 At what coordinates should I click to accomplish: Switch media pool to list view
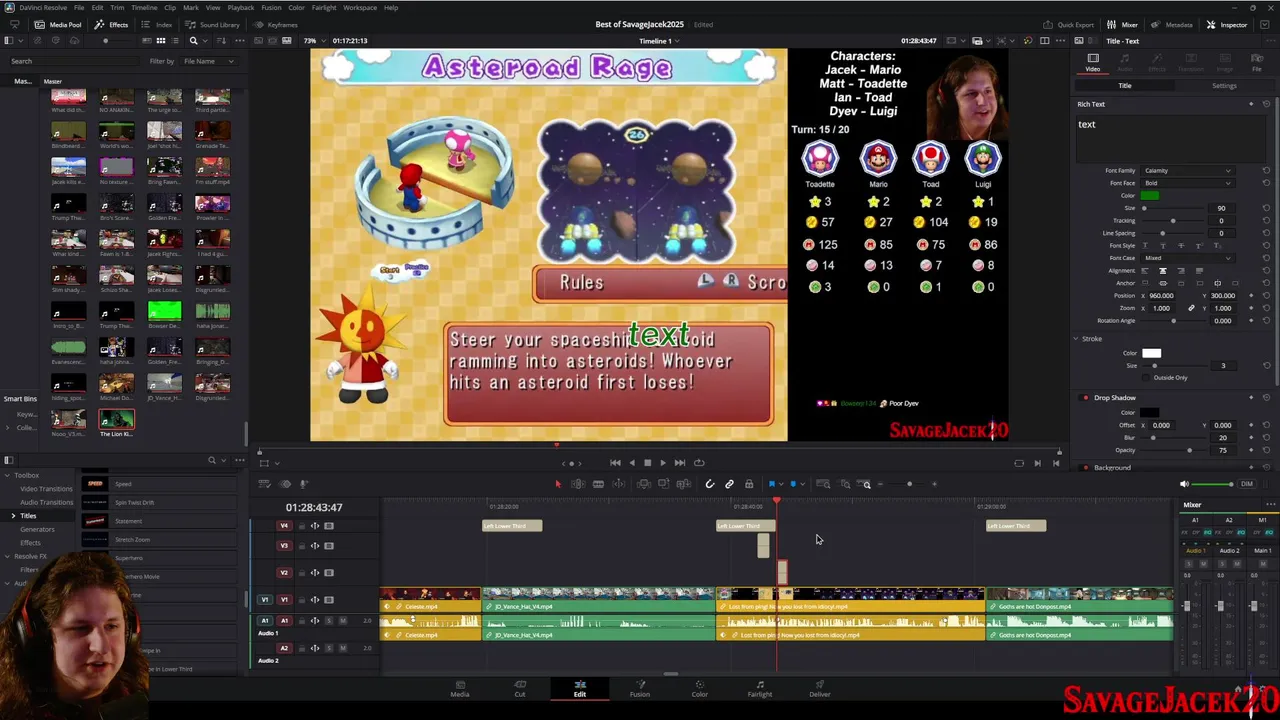pos(175,40)
